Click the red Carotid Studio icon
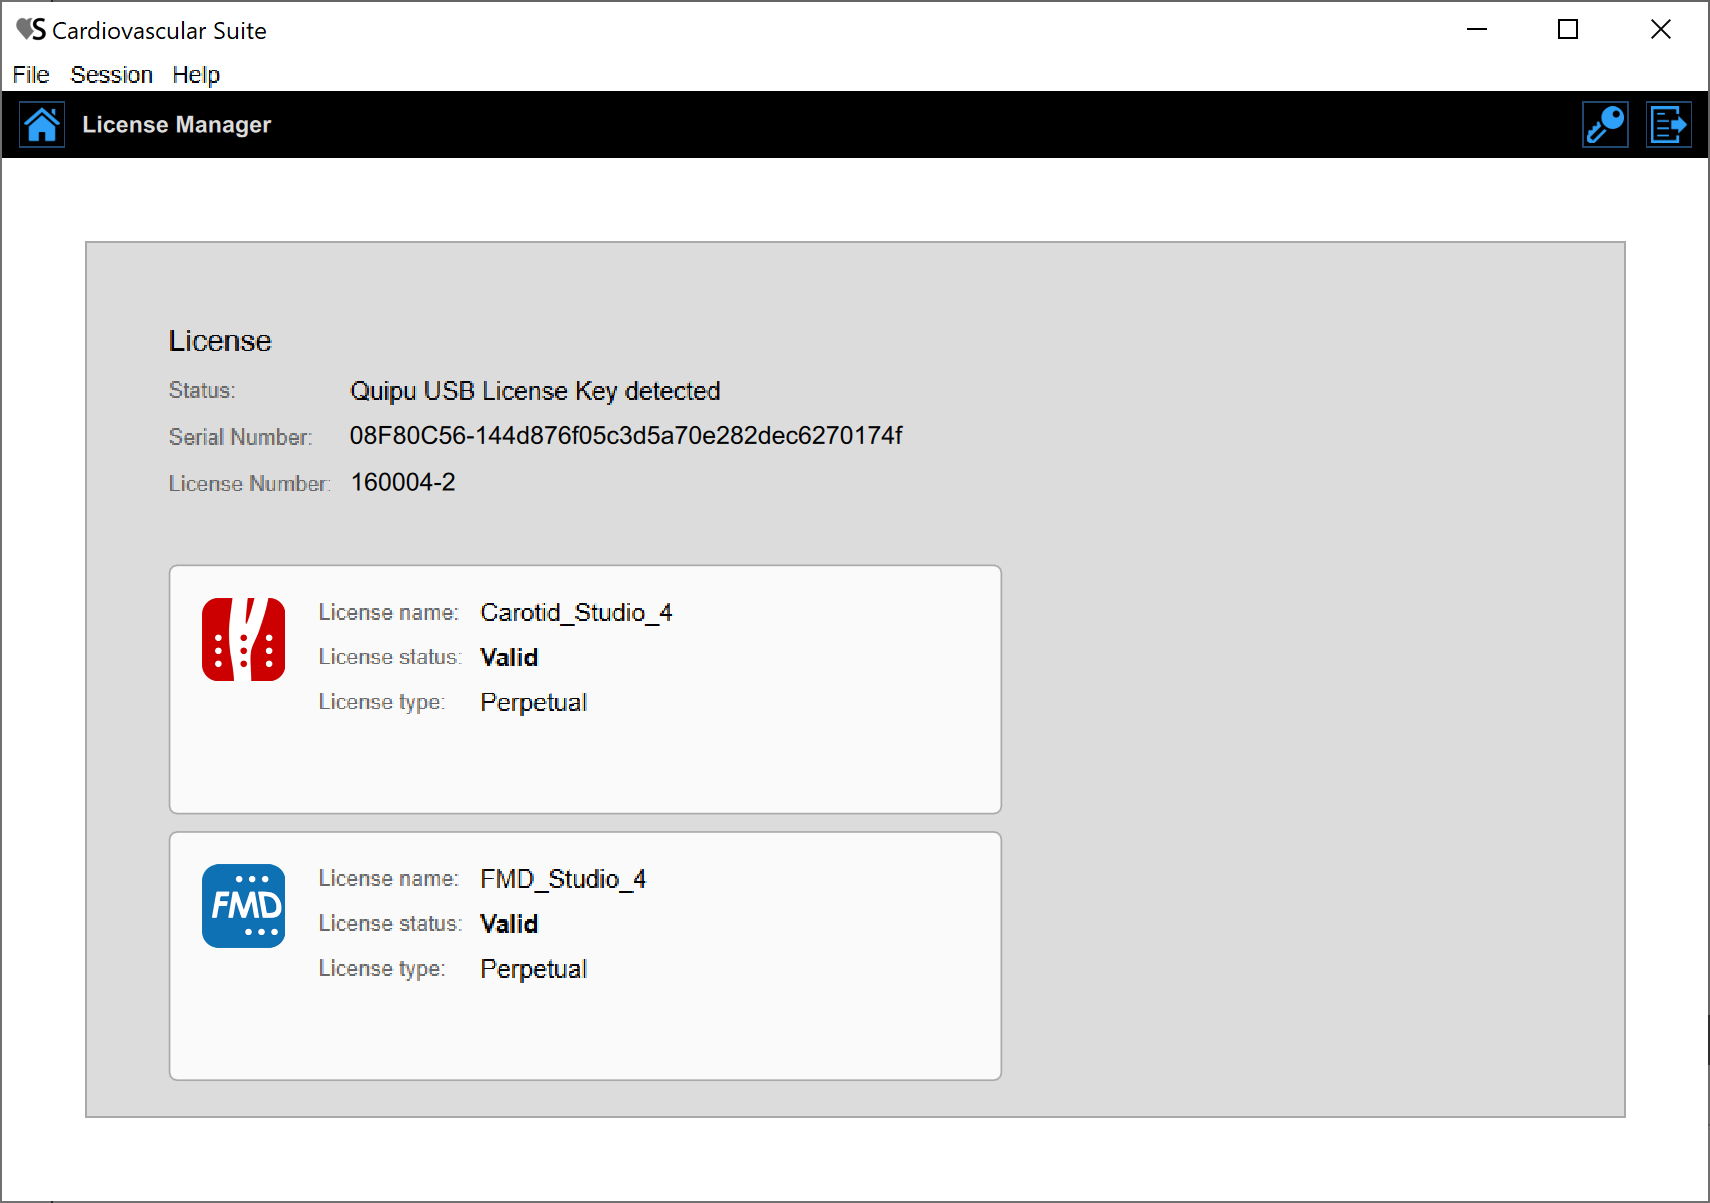This screenshot has width=1710, height=1203. (x=243, y=640)
